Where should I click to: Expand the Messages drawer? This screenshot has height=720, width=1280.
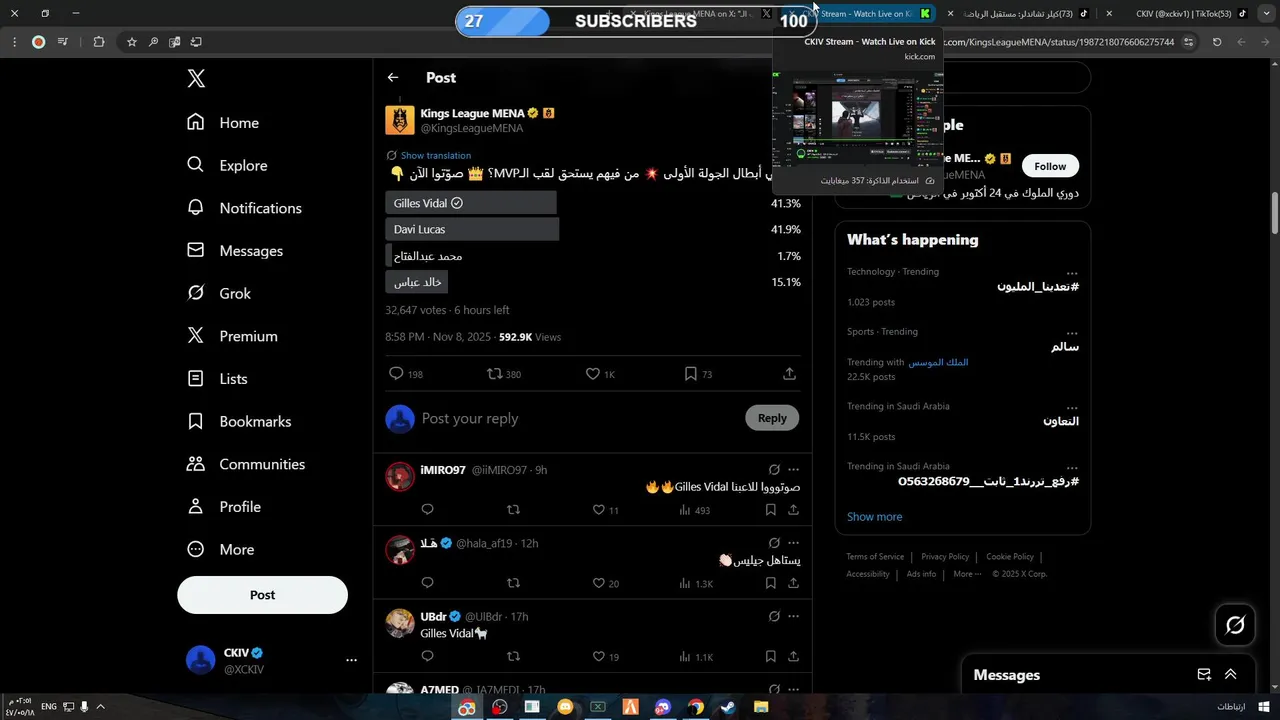pos(1230,675)
